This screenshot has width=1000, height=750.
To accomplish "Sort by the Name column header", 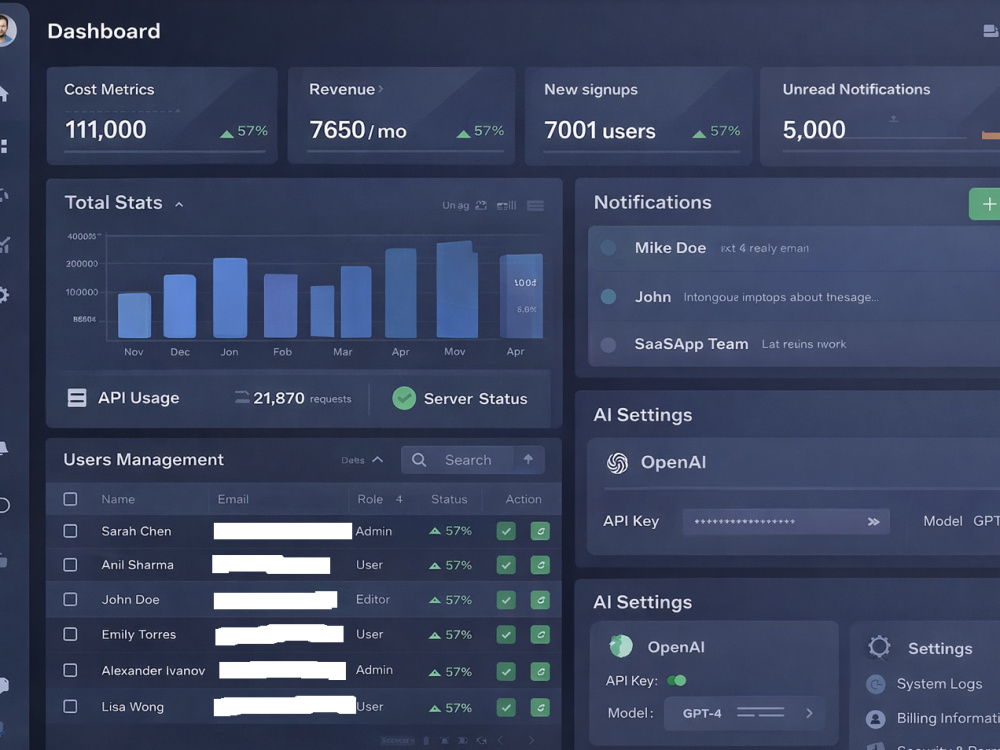I will 118,499.
